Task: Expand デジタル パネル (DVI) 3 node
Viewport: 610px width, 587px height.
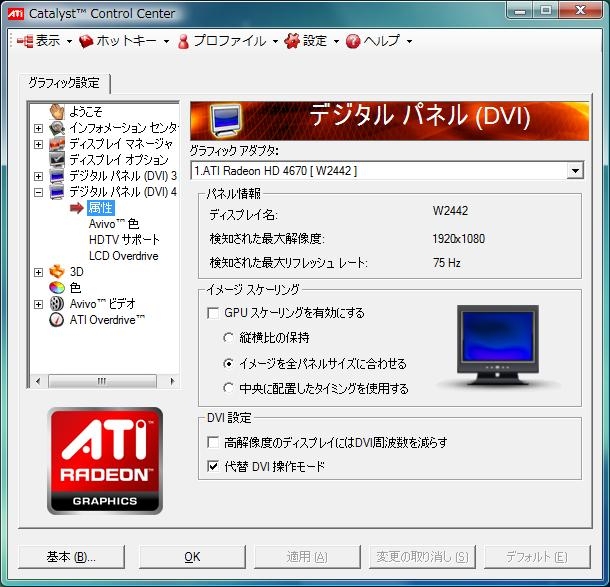Action: 38,176
